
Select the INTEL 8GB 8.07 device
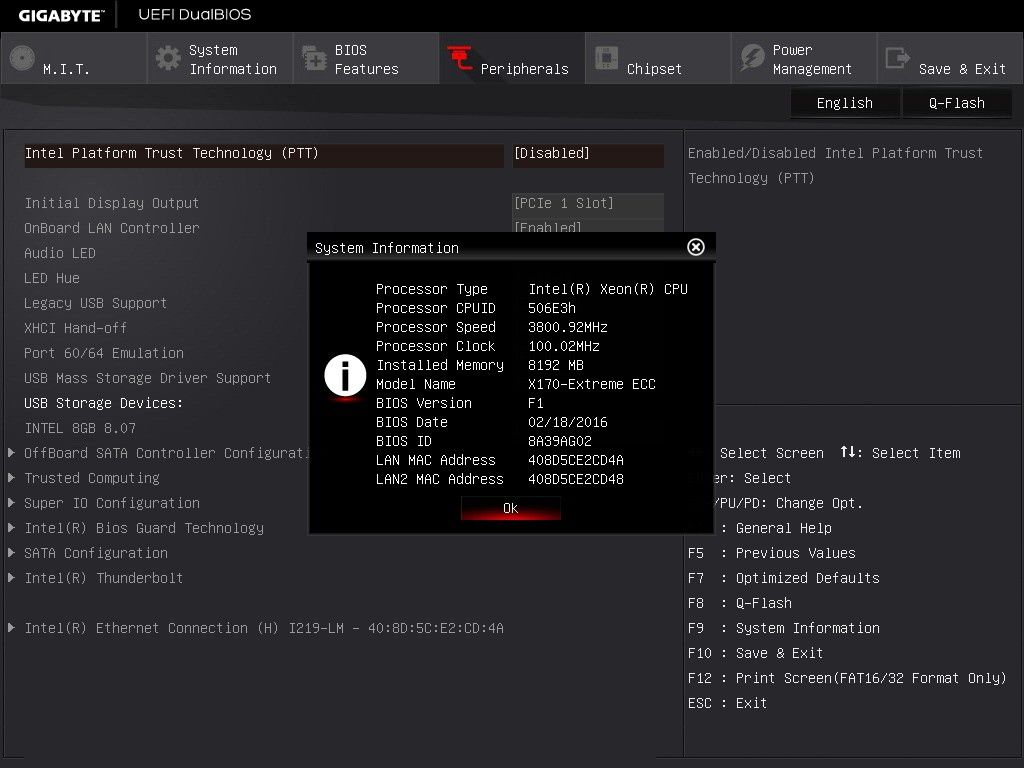click(80, 428)
